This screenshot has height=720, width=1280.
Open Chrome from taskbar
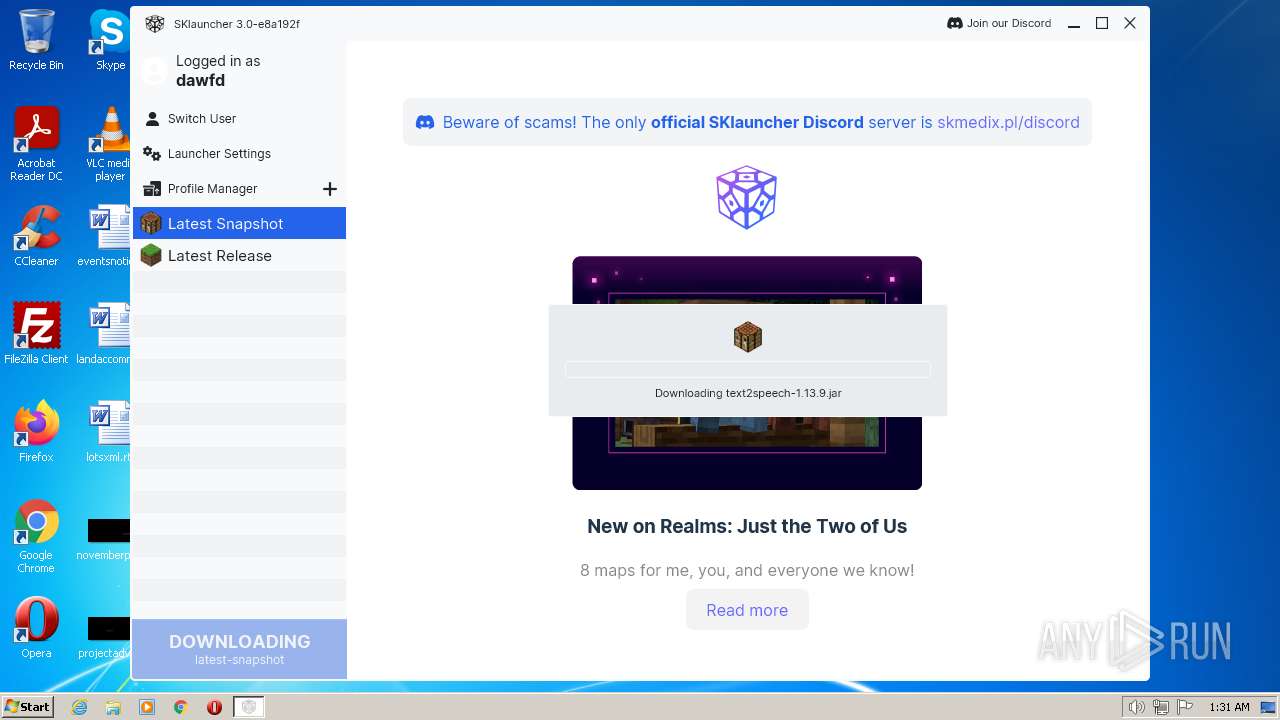coord(181,707)
